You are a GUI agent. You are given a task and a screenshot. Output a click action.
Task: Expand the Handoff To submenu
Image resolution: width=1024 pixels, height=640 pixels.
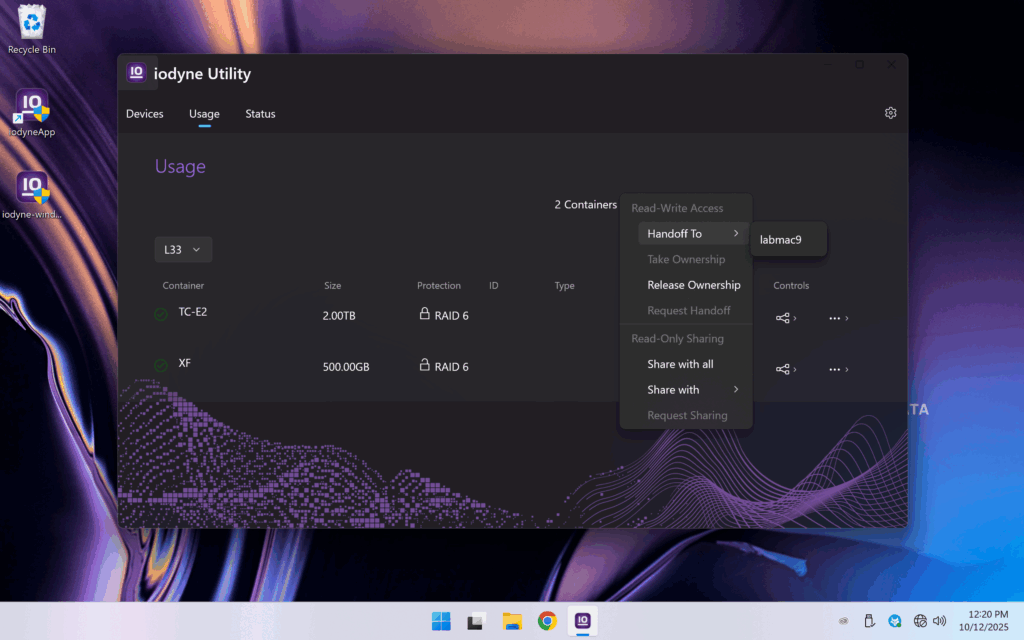[x=693, y=234]
